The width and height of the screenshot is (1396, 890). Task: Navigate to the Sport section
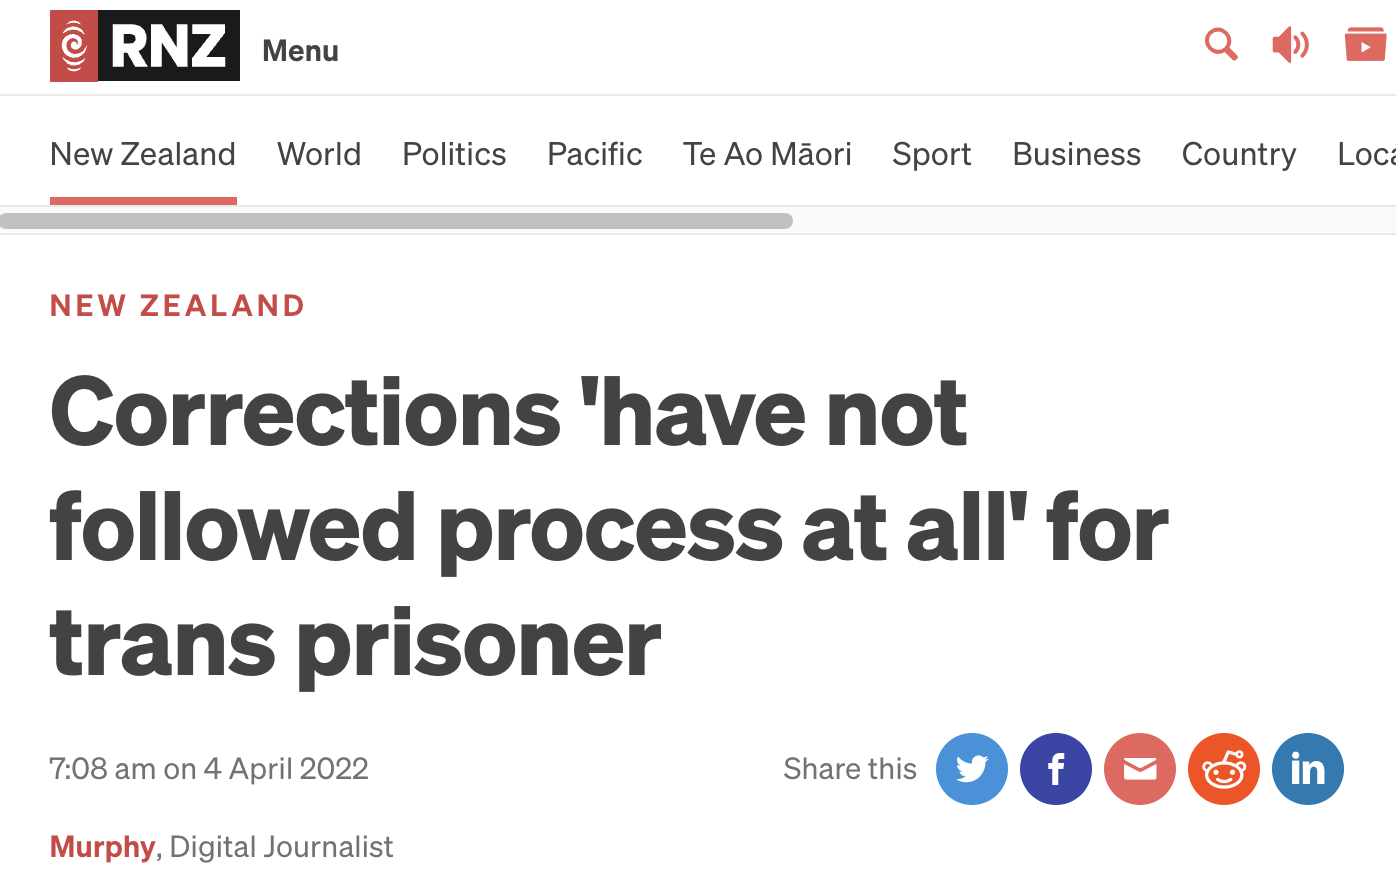pyautogui.click(x=931, y=154)
